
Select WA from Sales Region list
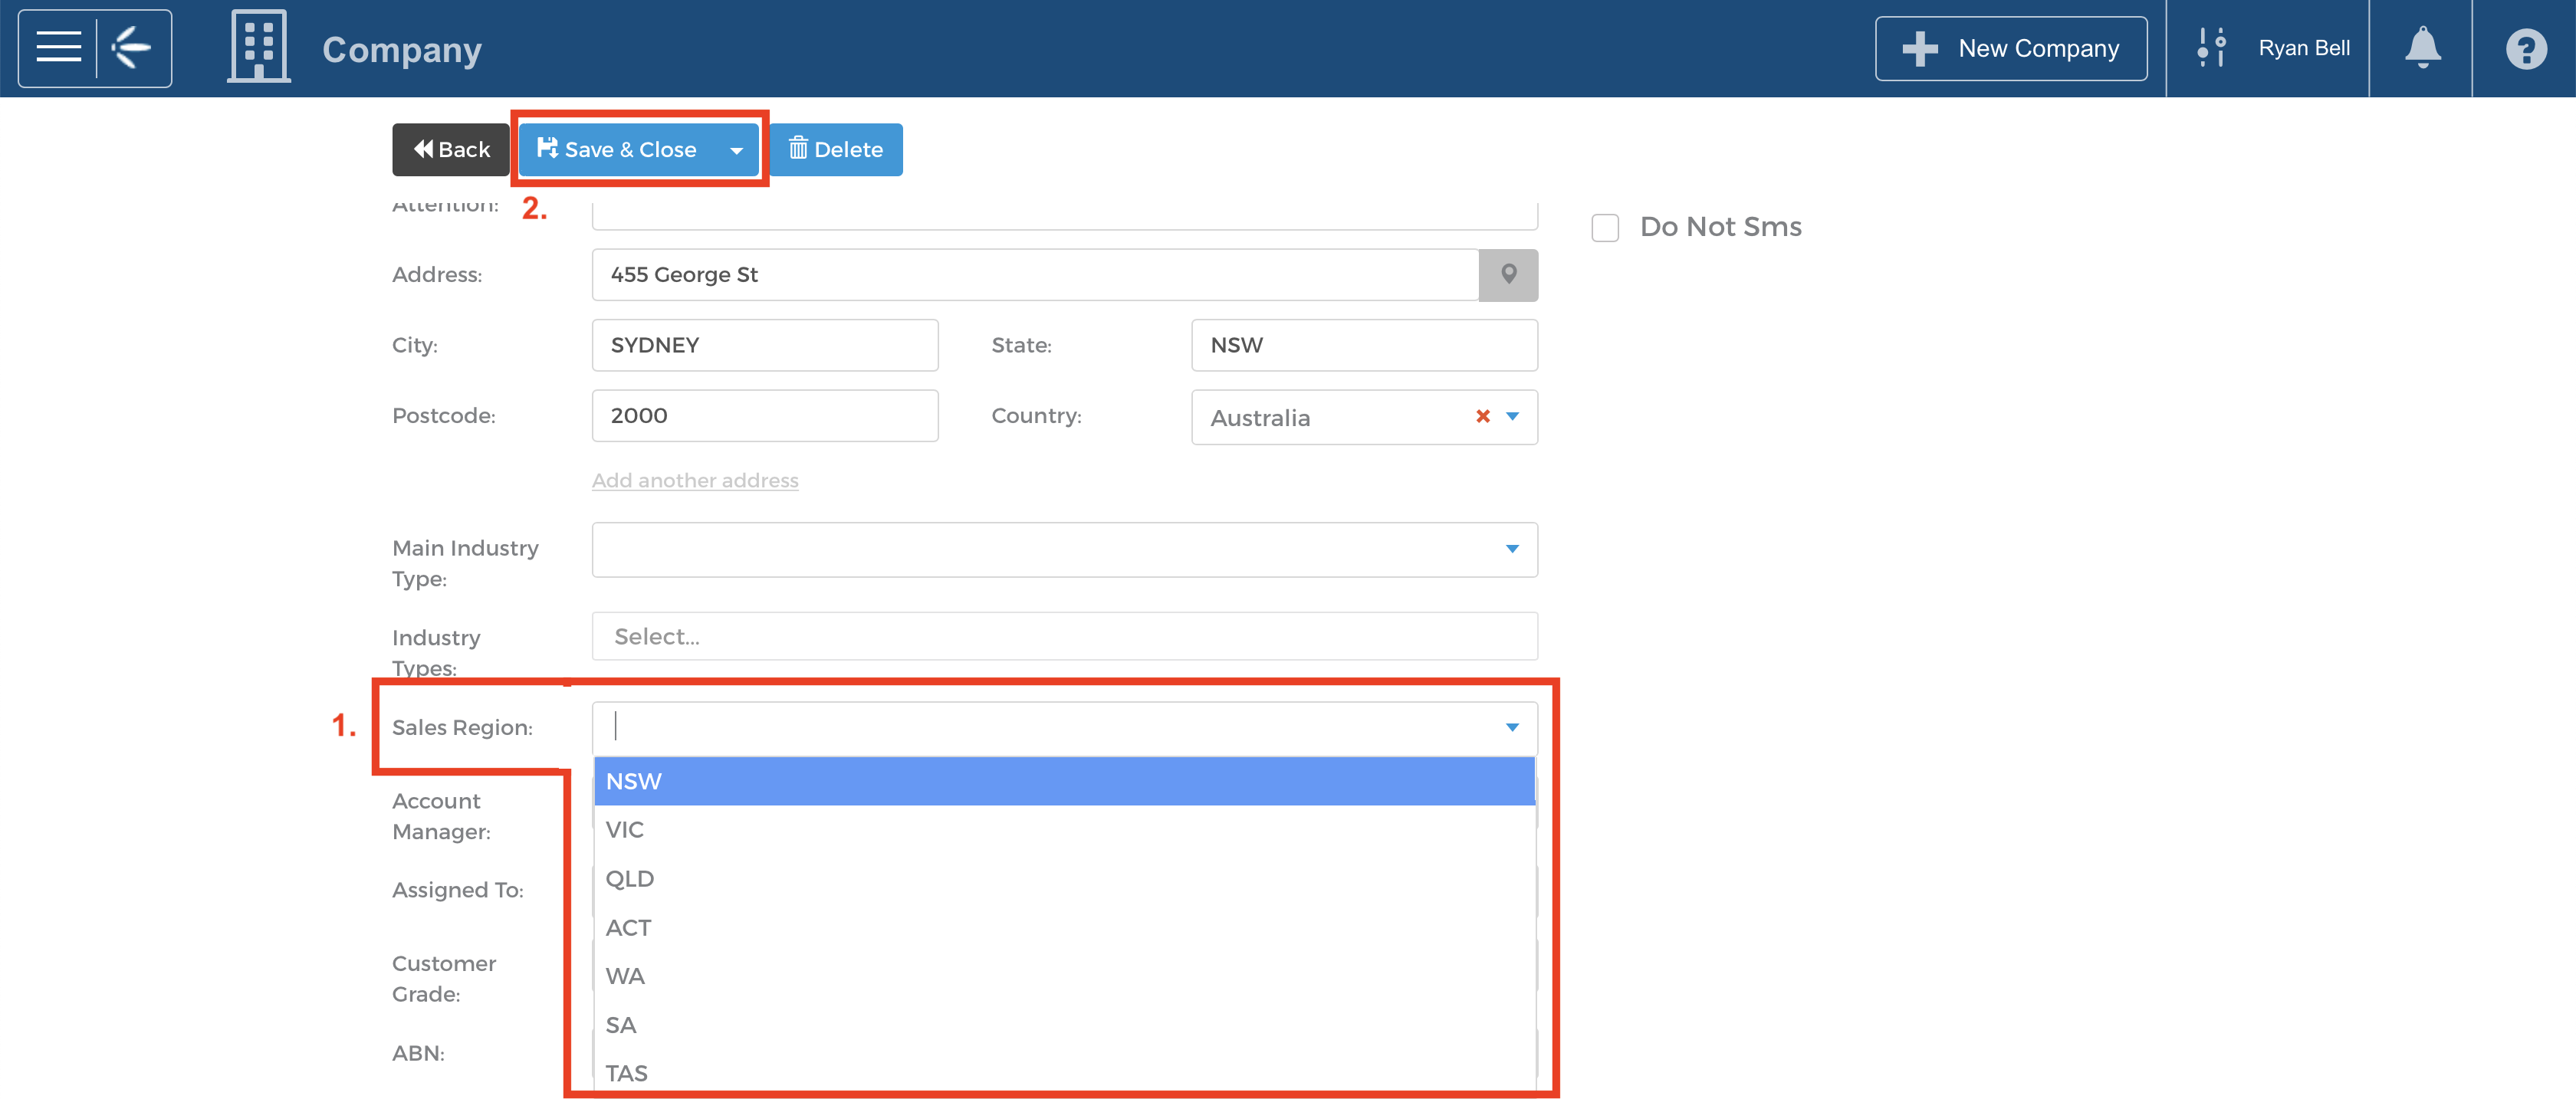1064,976
